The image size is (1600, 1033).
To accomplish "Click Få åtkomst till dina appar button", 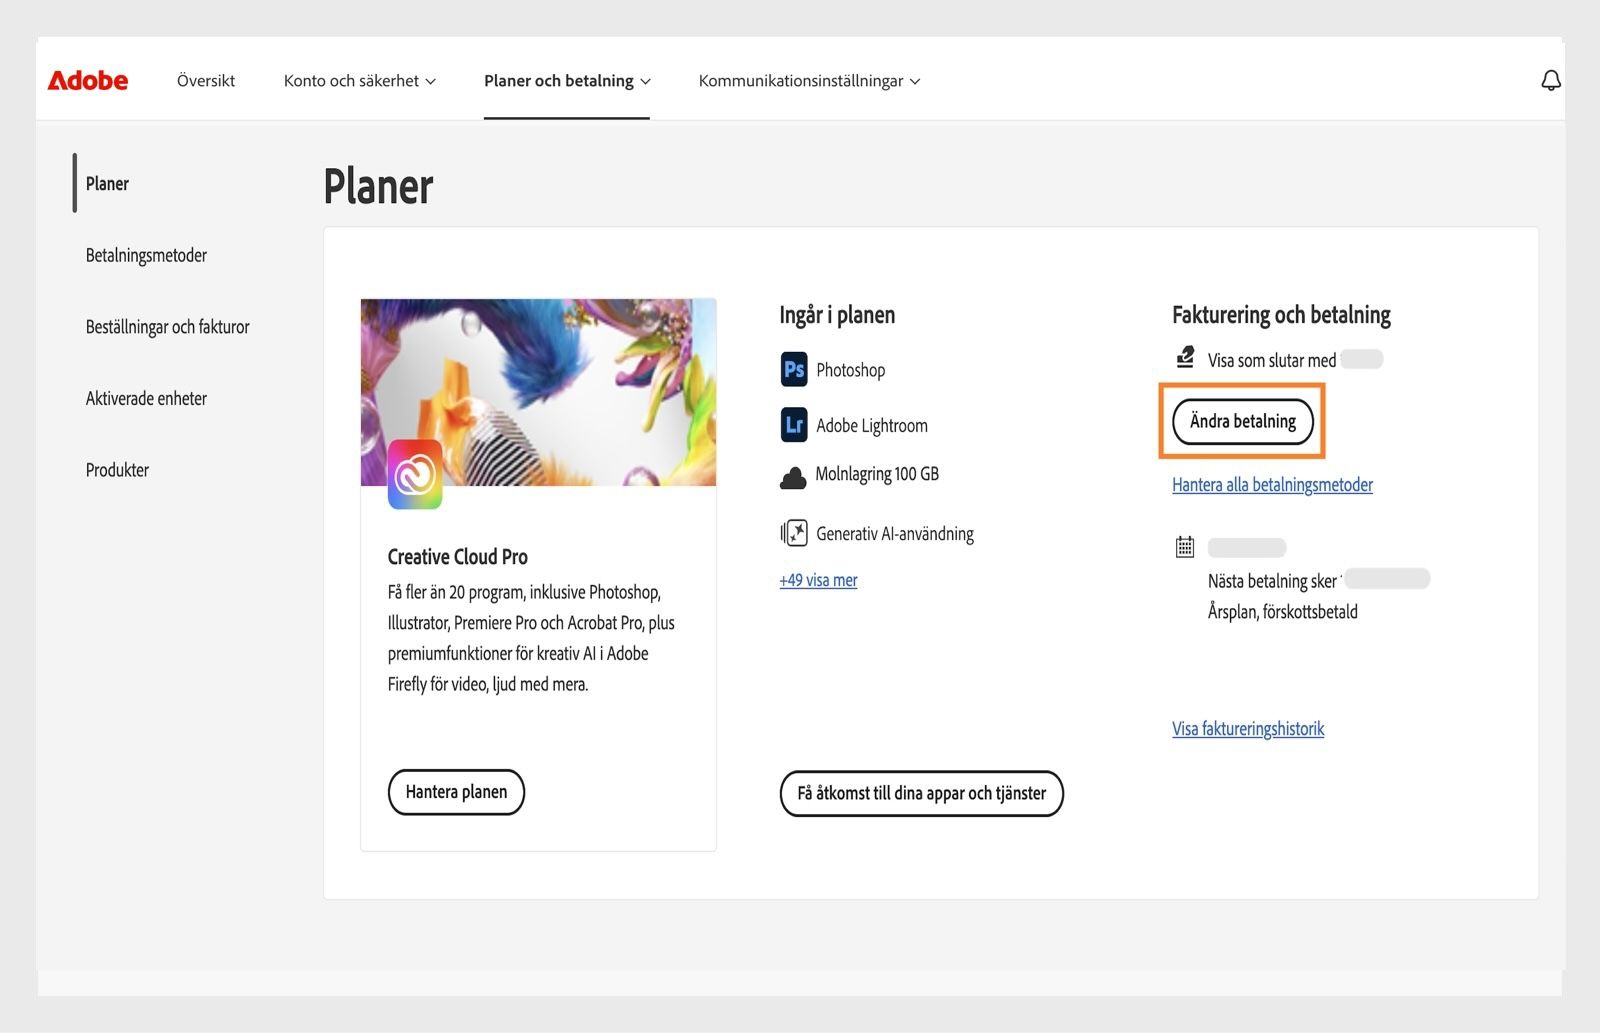I will tap(921, 793).
